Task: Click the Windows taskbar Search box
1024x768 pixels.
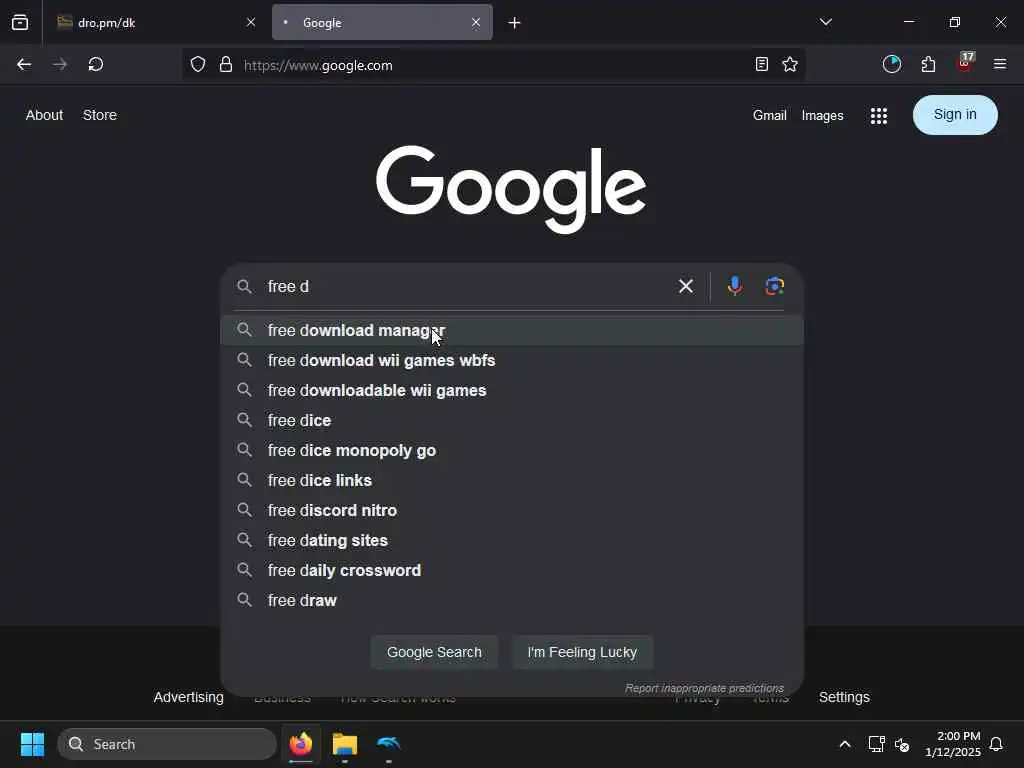Action: 167,744
